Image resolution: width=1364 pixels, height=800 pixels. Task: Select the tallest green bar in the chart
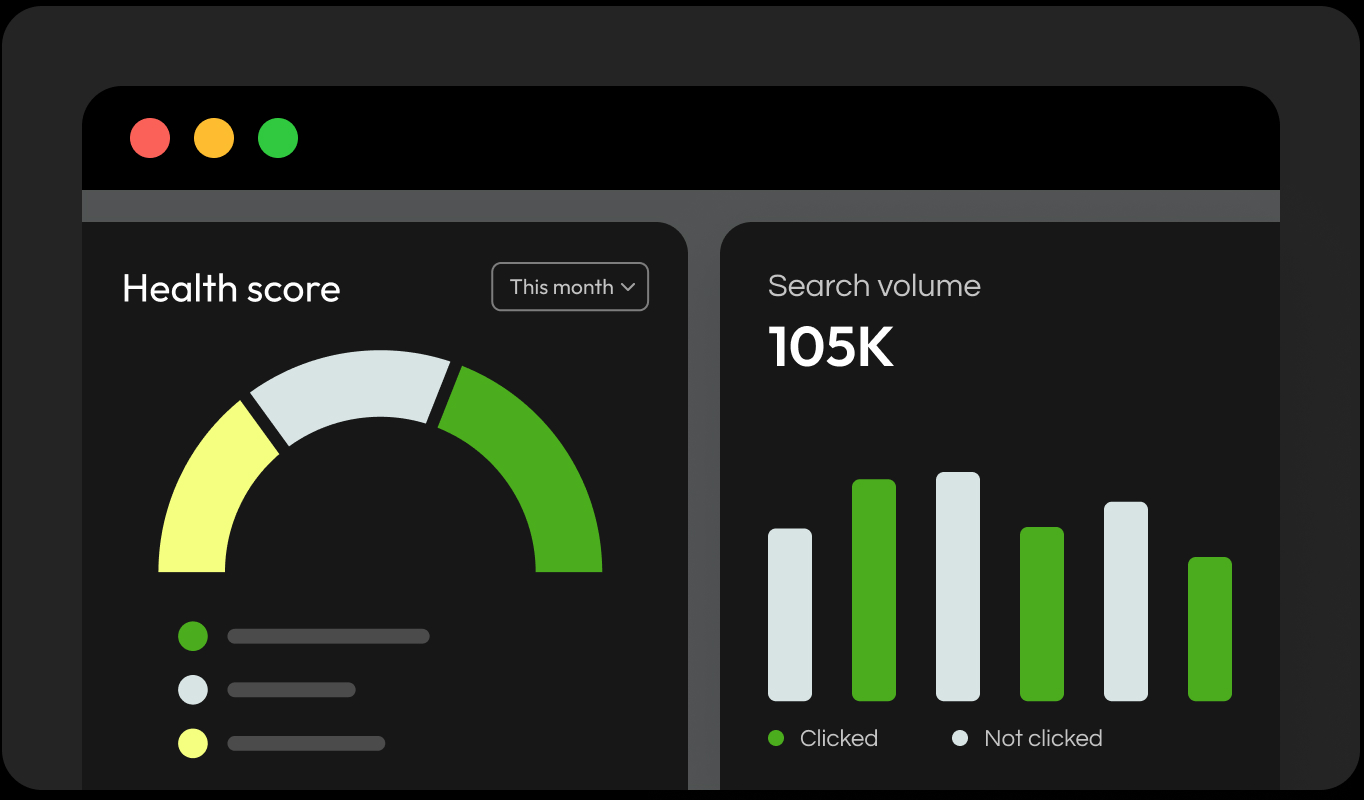pos(874,590)
